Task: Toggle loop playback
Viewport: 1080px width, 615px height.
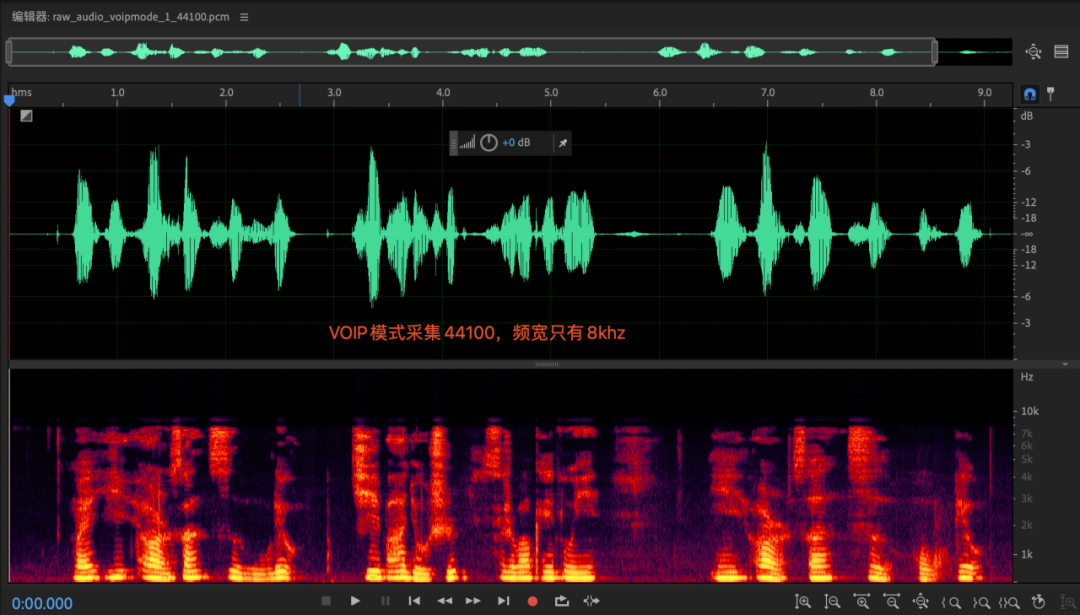Action: pos(561,601)
